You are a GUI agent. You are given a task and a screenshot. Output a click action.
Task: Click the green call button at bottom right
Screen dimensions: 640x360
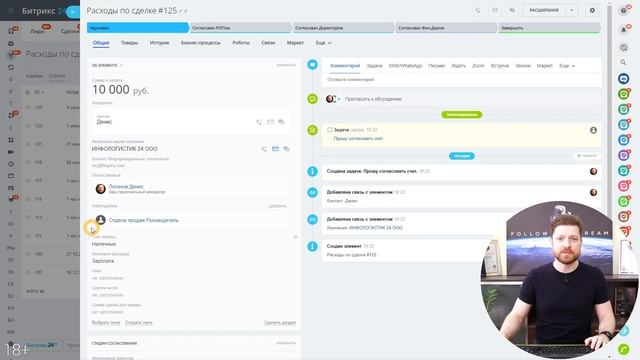click(x=624, y=349)
